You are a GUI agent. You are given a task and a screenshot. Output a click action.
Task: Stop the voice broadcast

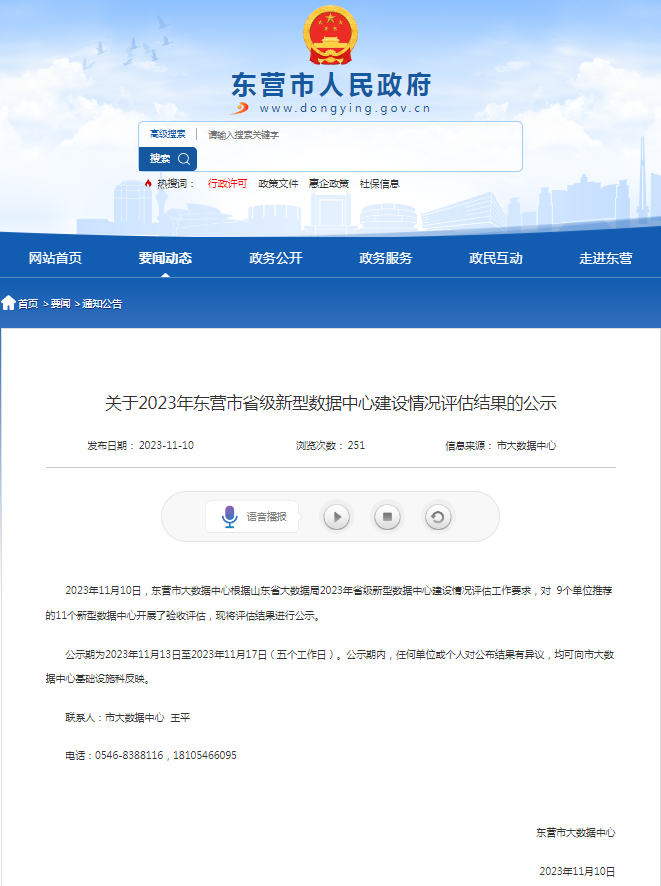[387, 516]
